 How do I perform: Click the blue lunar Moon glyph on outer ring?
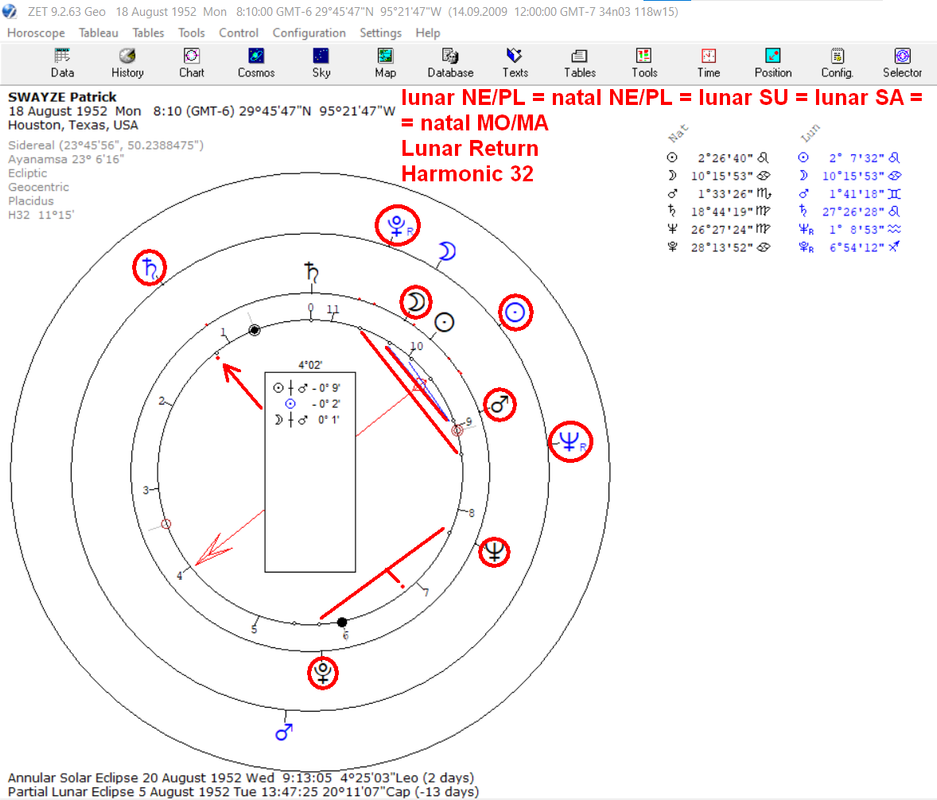pos(446,251)
